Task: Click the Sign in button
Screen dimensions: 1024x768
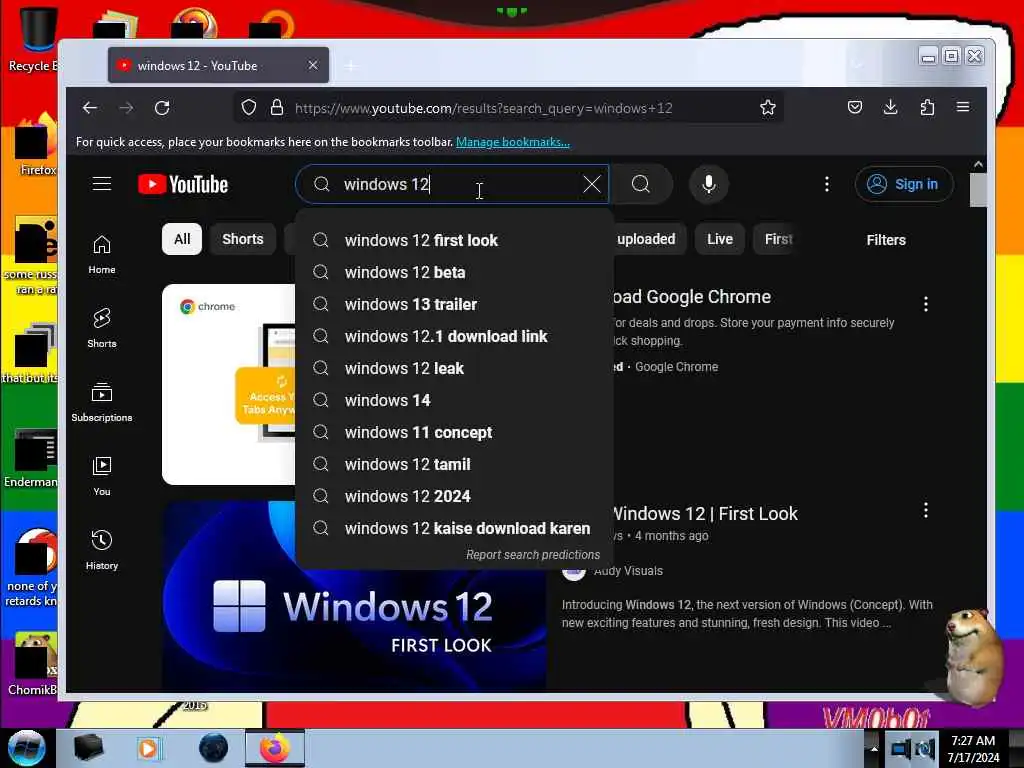Action: (904, 184)
